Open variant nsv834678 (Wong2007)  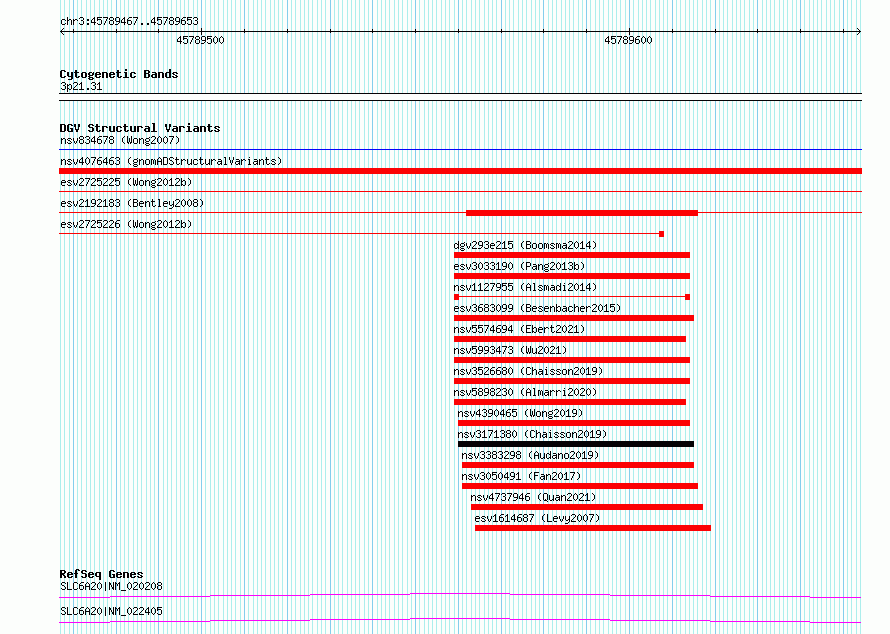[x=120, y=140]
